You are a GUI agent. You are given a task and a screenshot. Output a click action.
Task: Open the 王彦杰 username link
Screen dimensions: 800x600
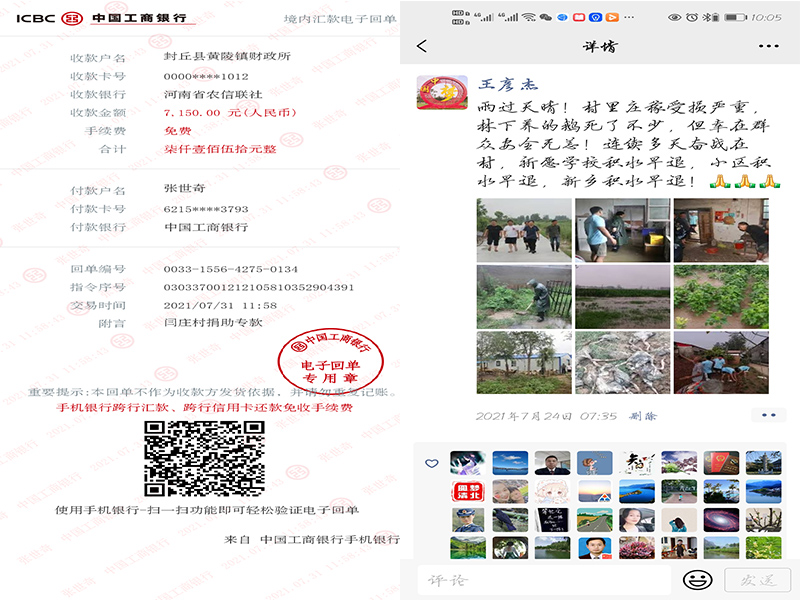510,85
